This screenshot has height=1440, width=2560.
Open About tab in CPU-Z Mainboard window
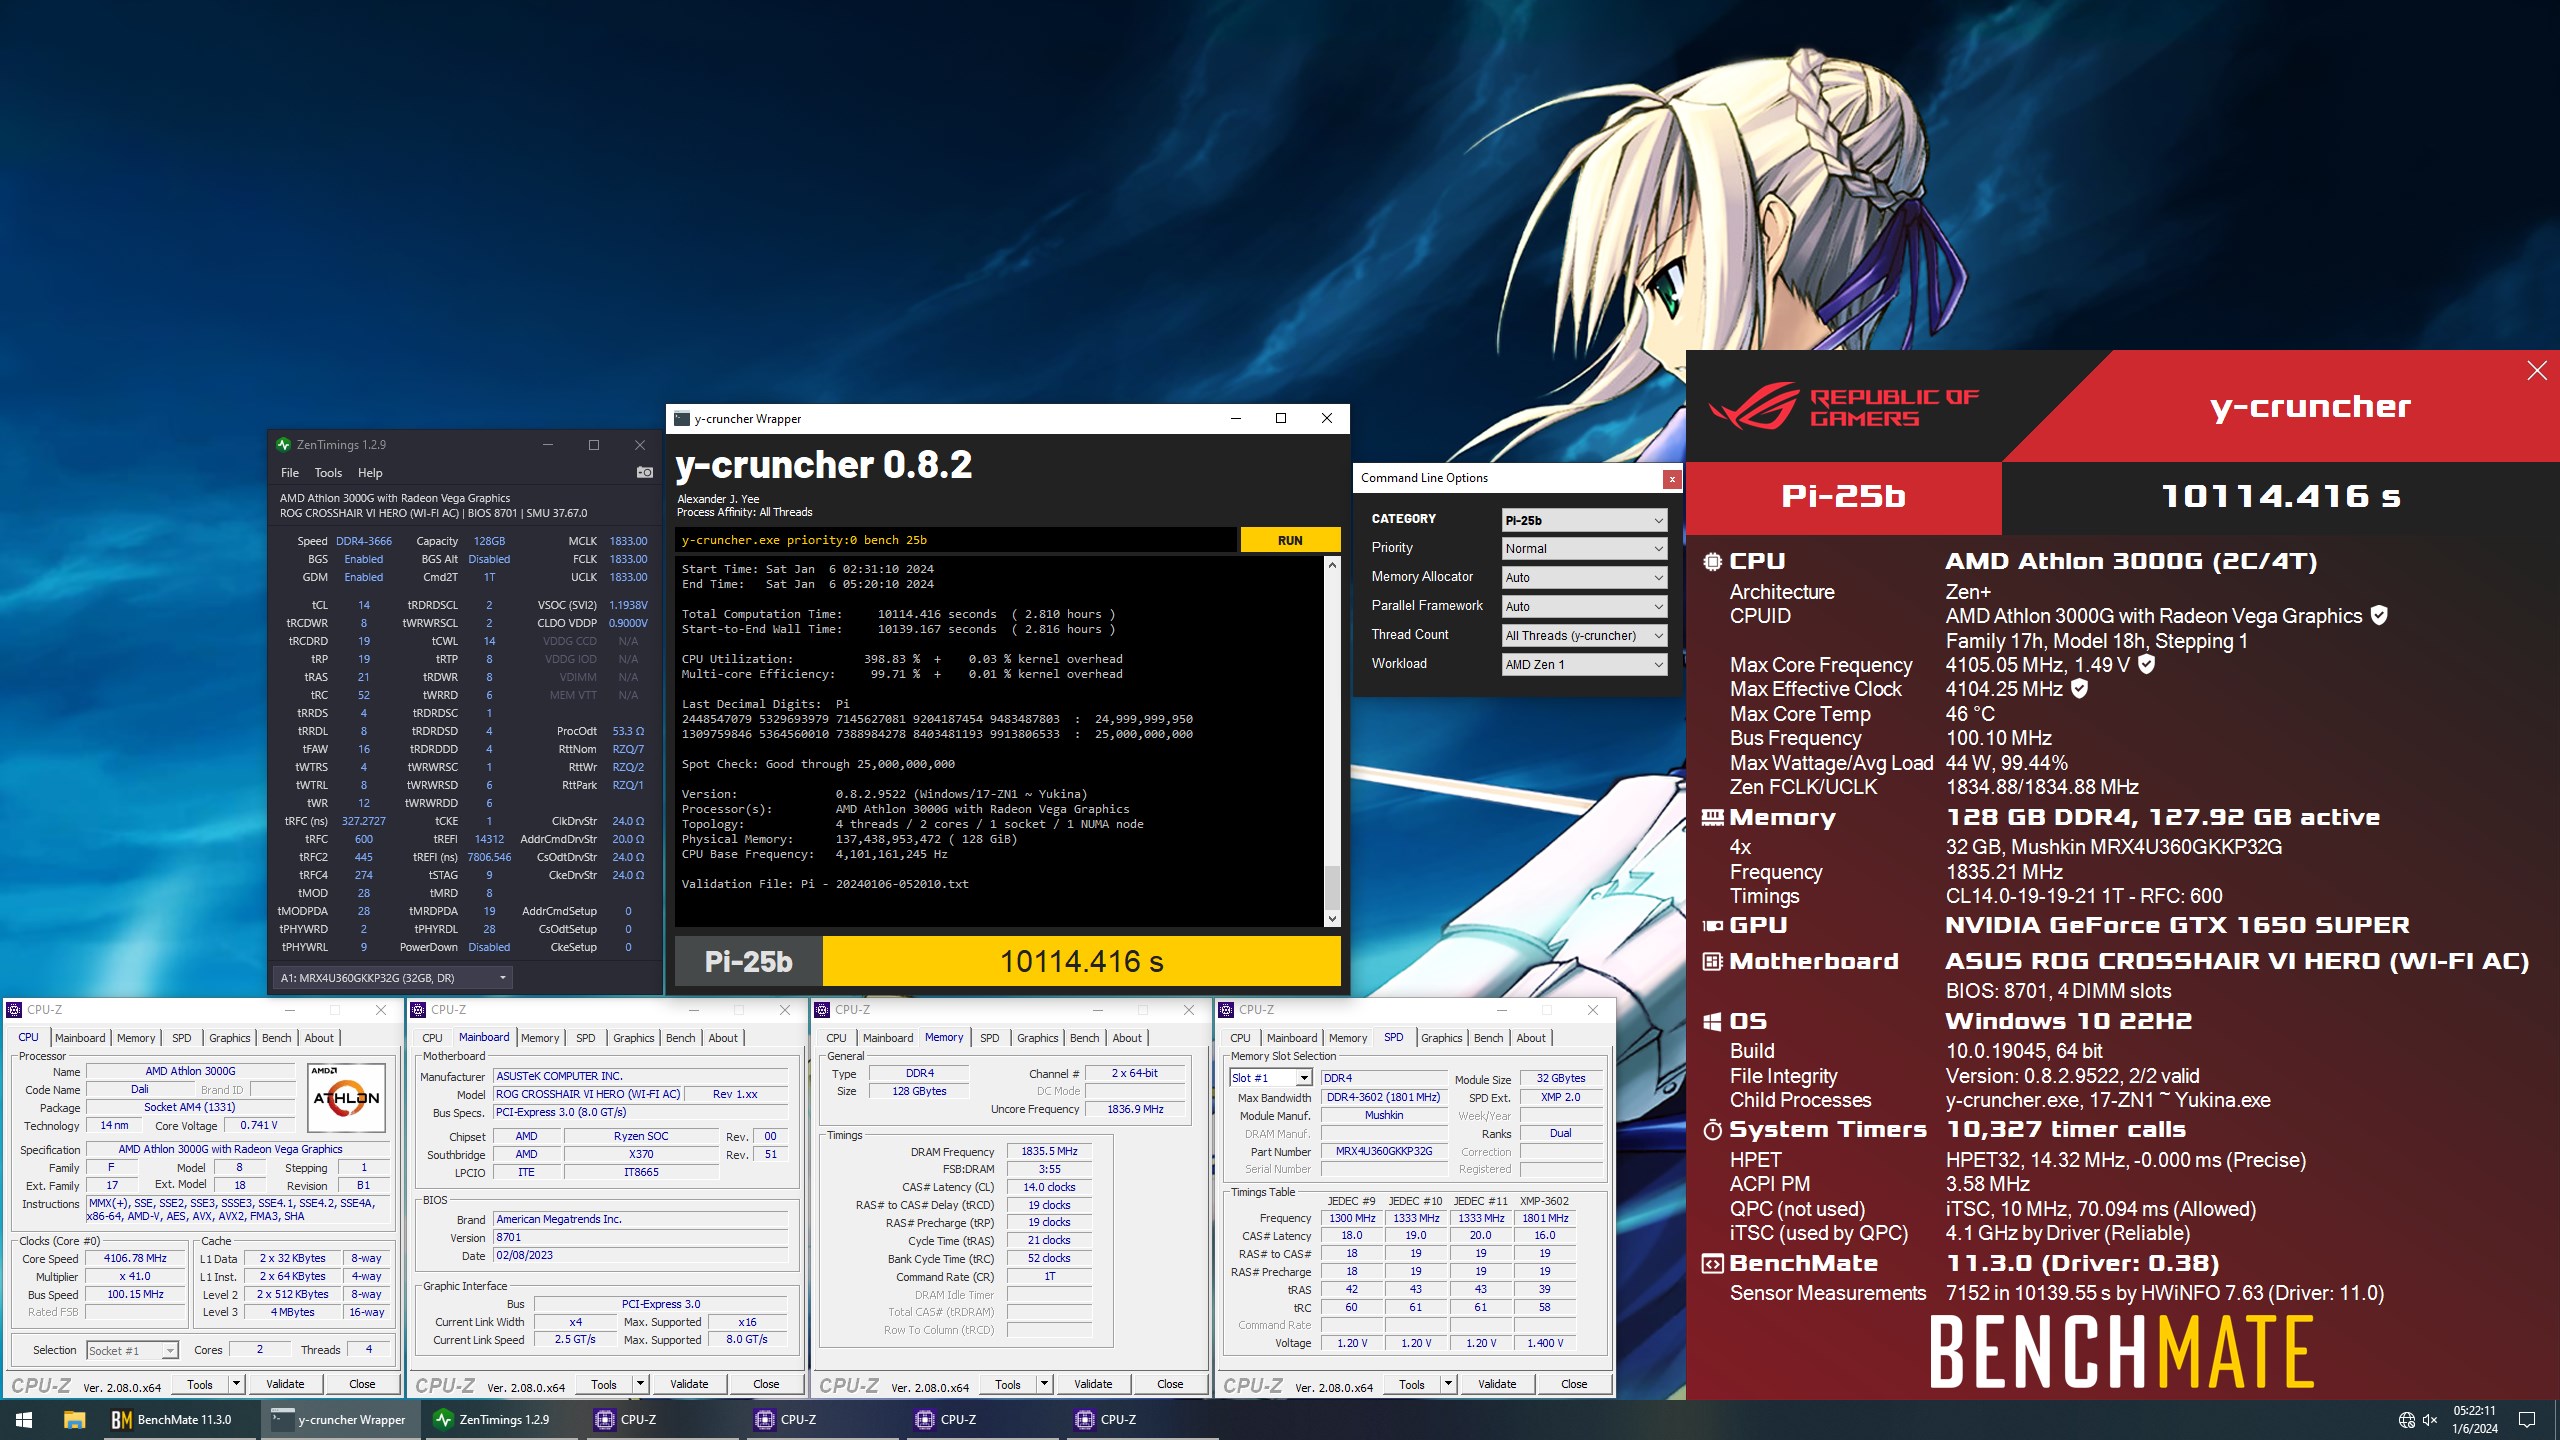[x=723, y=1038]
